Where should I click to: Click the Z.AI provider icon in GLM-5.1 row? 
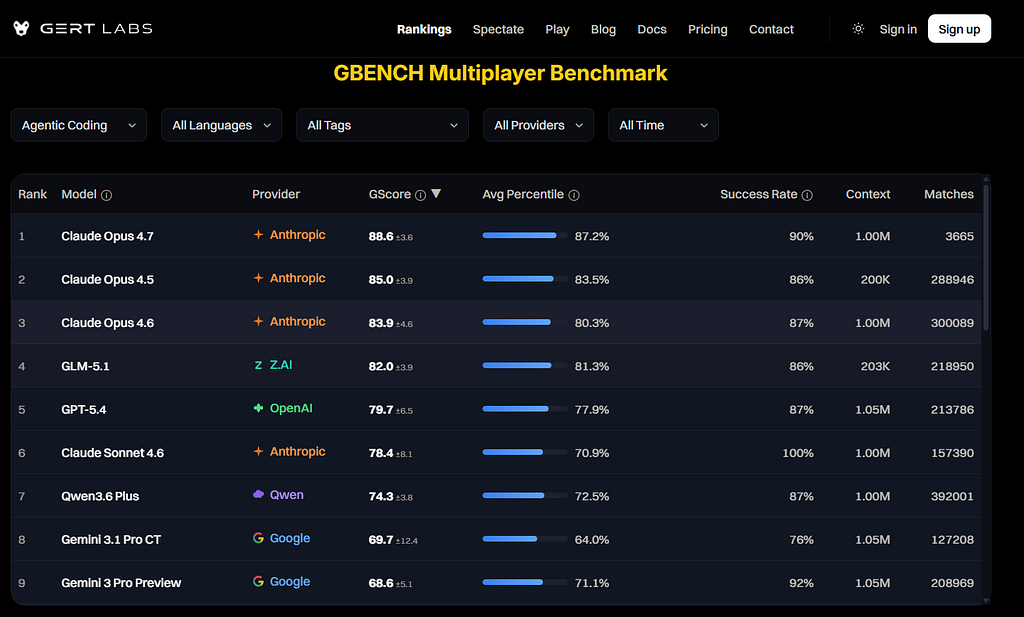(x=259, y=365)
